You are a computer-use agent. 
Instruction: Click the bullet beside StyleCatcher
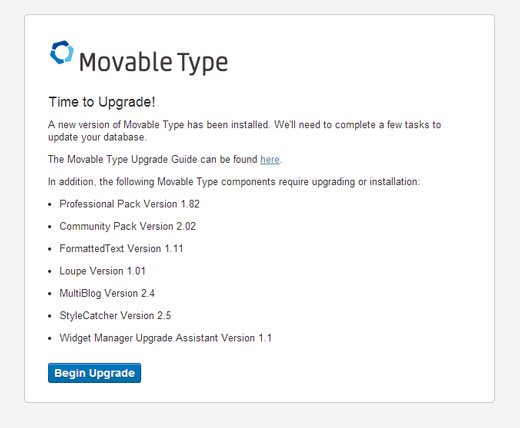click(x=50, y=316)
